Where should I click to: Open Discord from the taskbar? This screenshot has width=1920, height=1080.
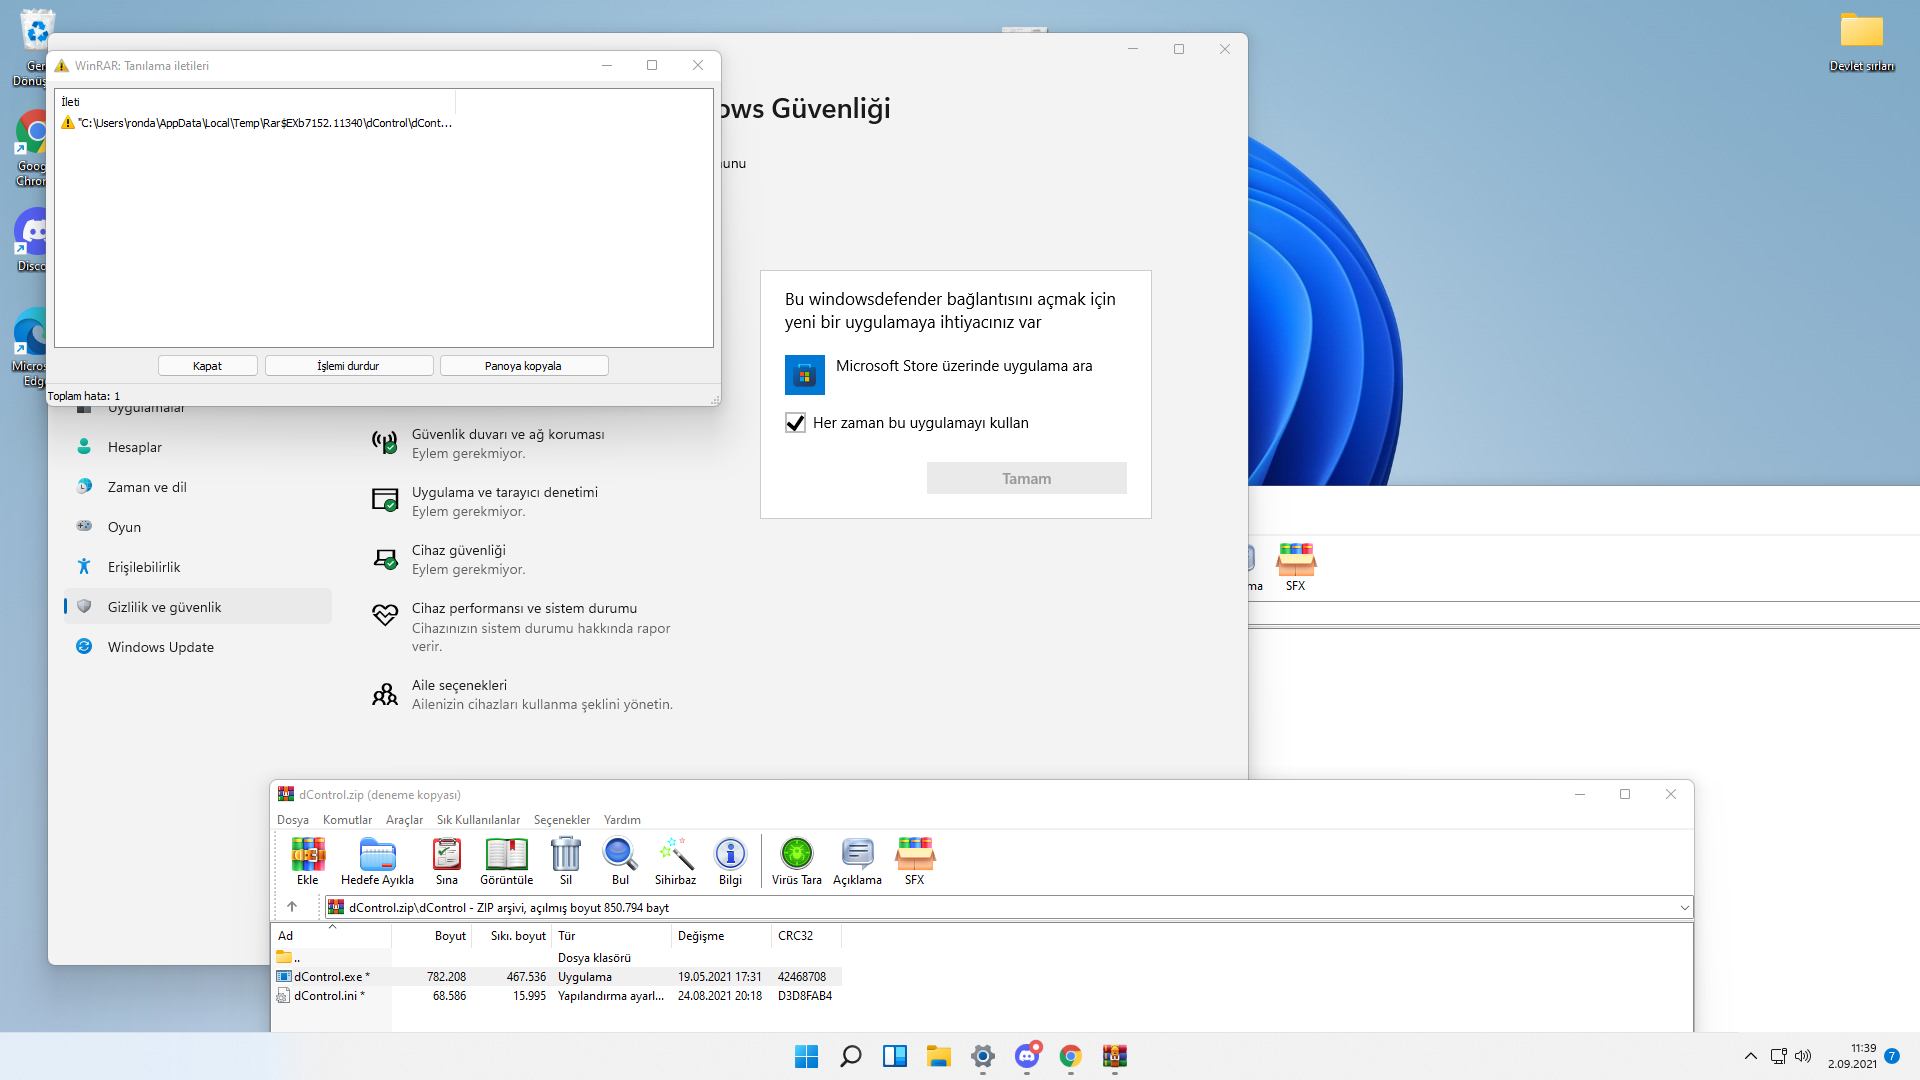[x=1027, y=1056]
